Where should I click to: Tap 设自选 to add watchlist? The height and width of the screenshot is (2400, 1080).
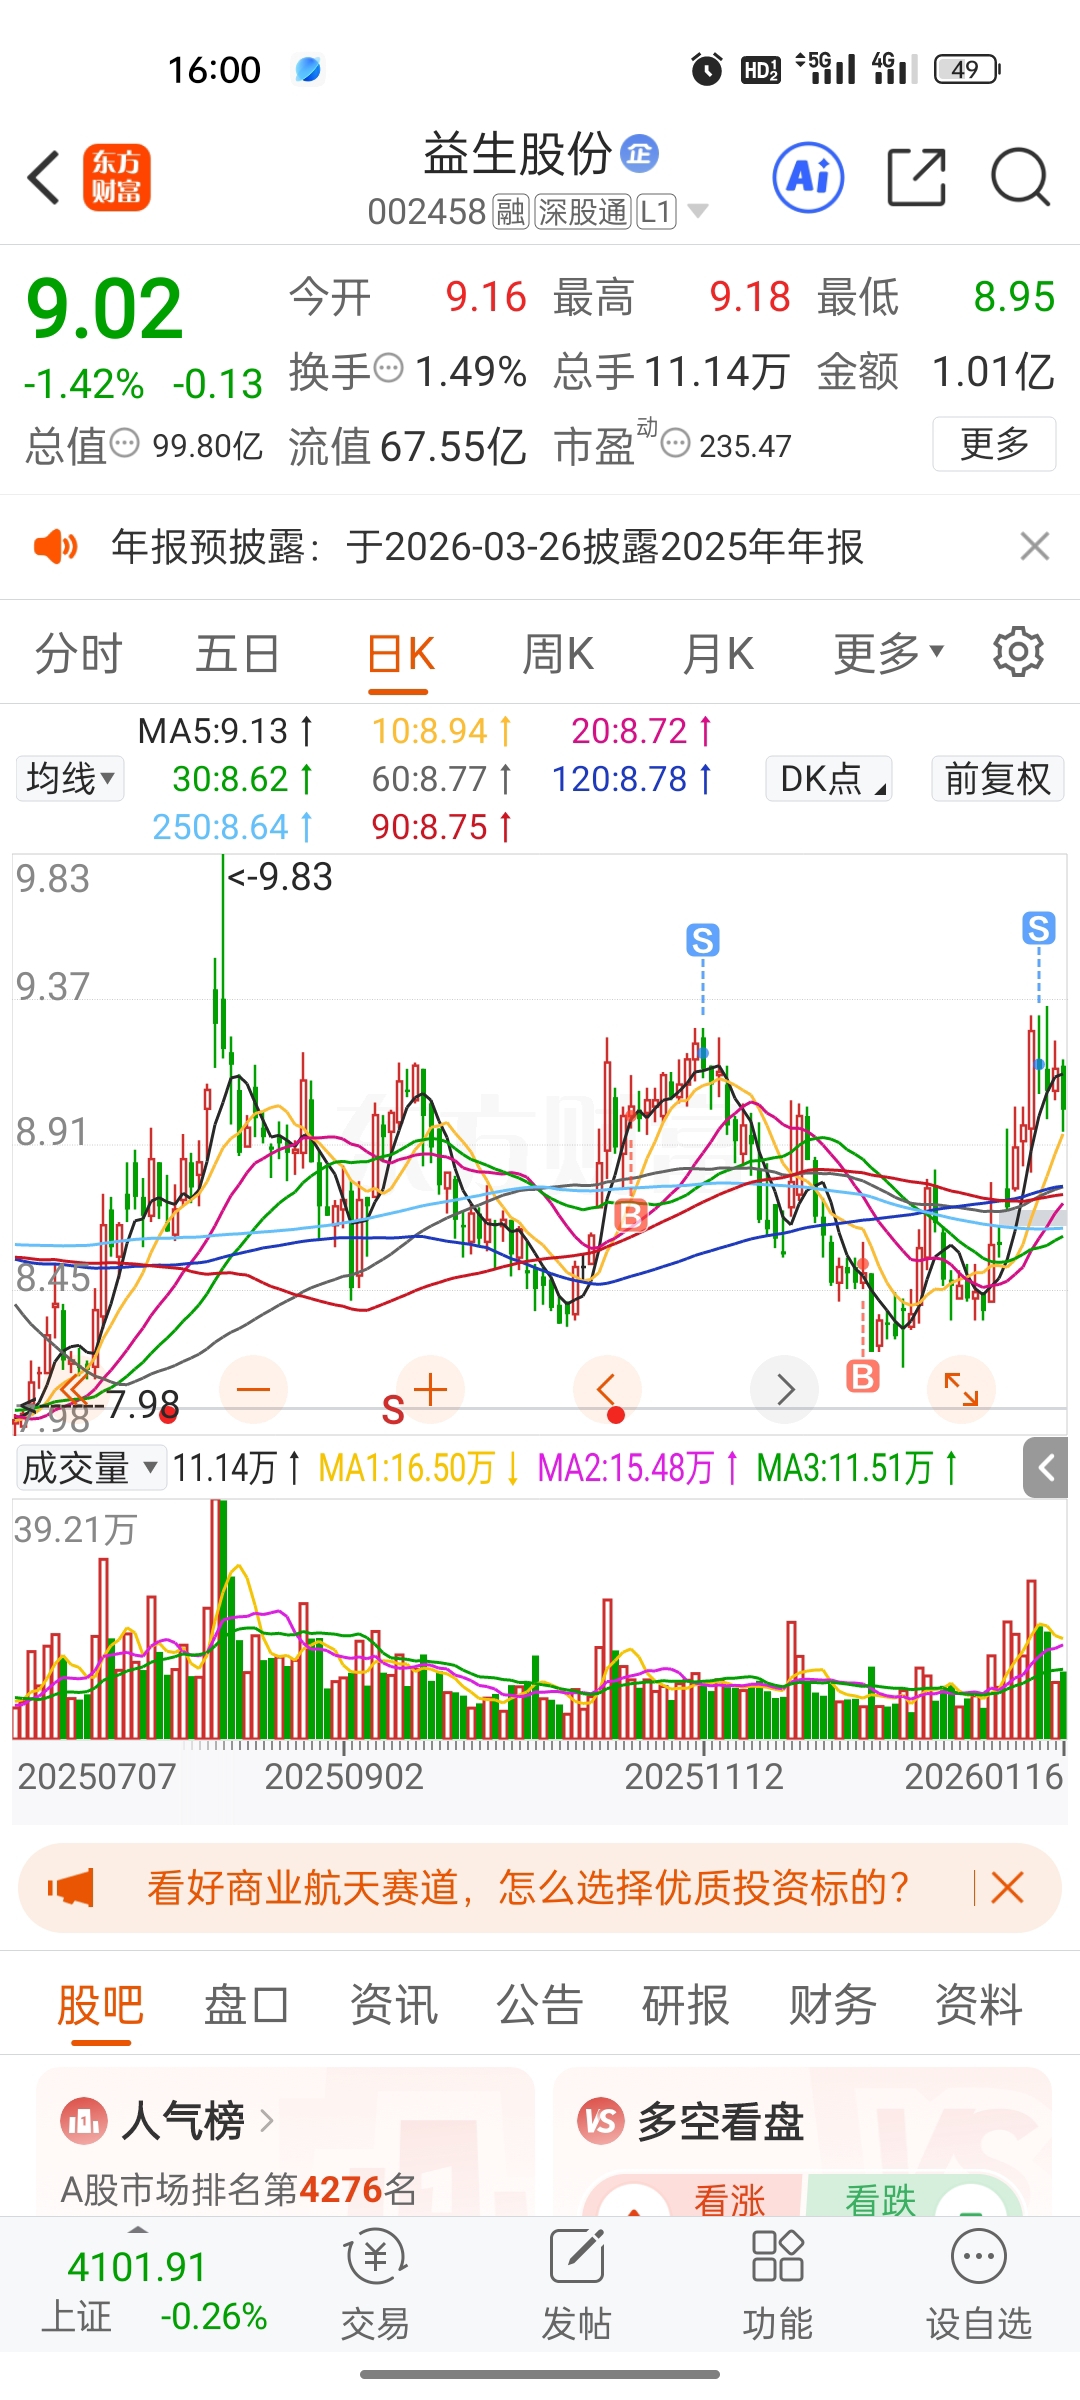[978, 2286]
